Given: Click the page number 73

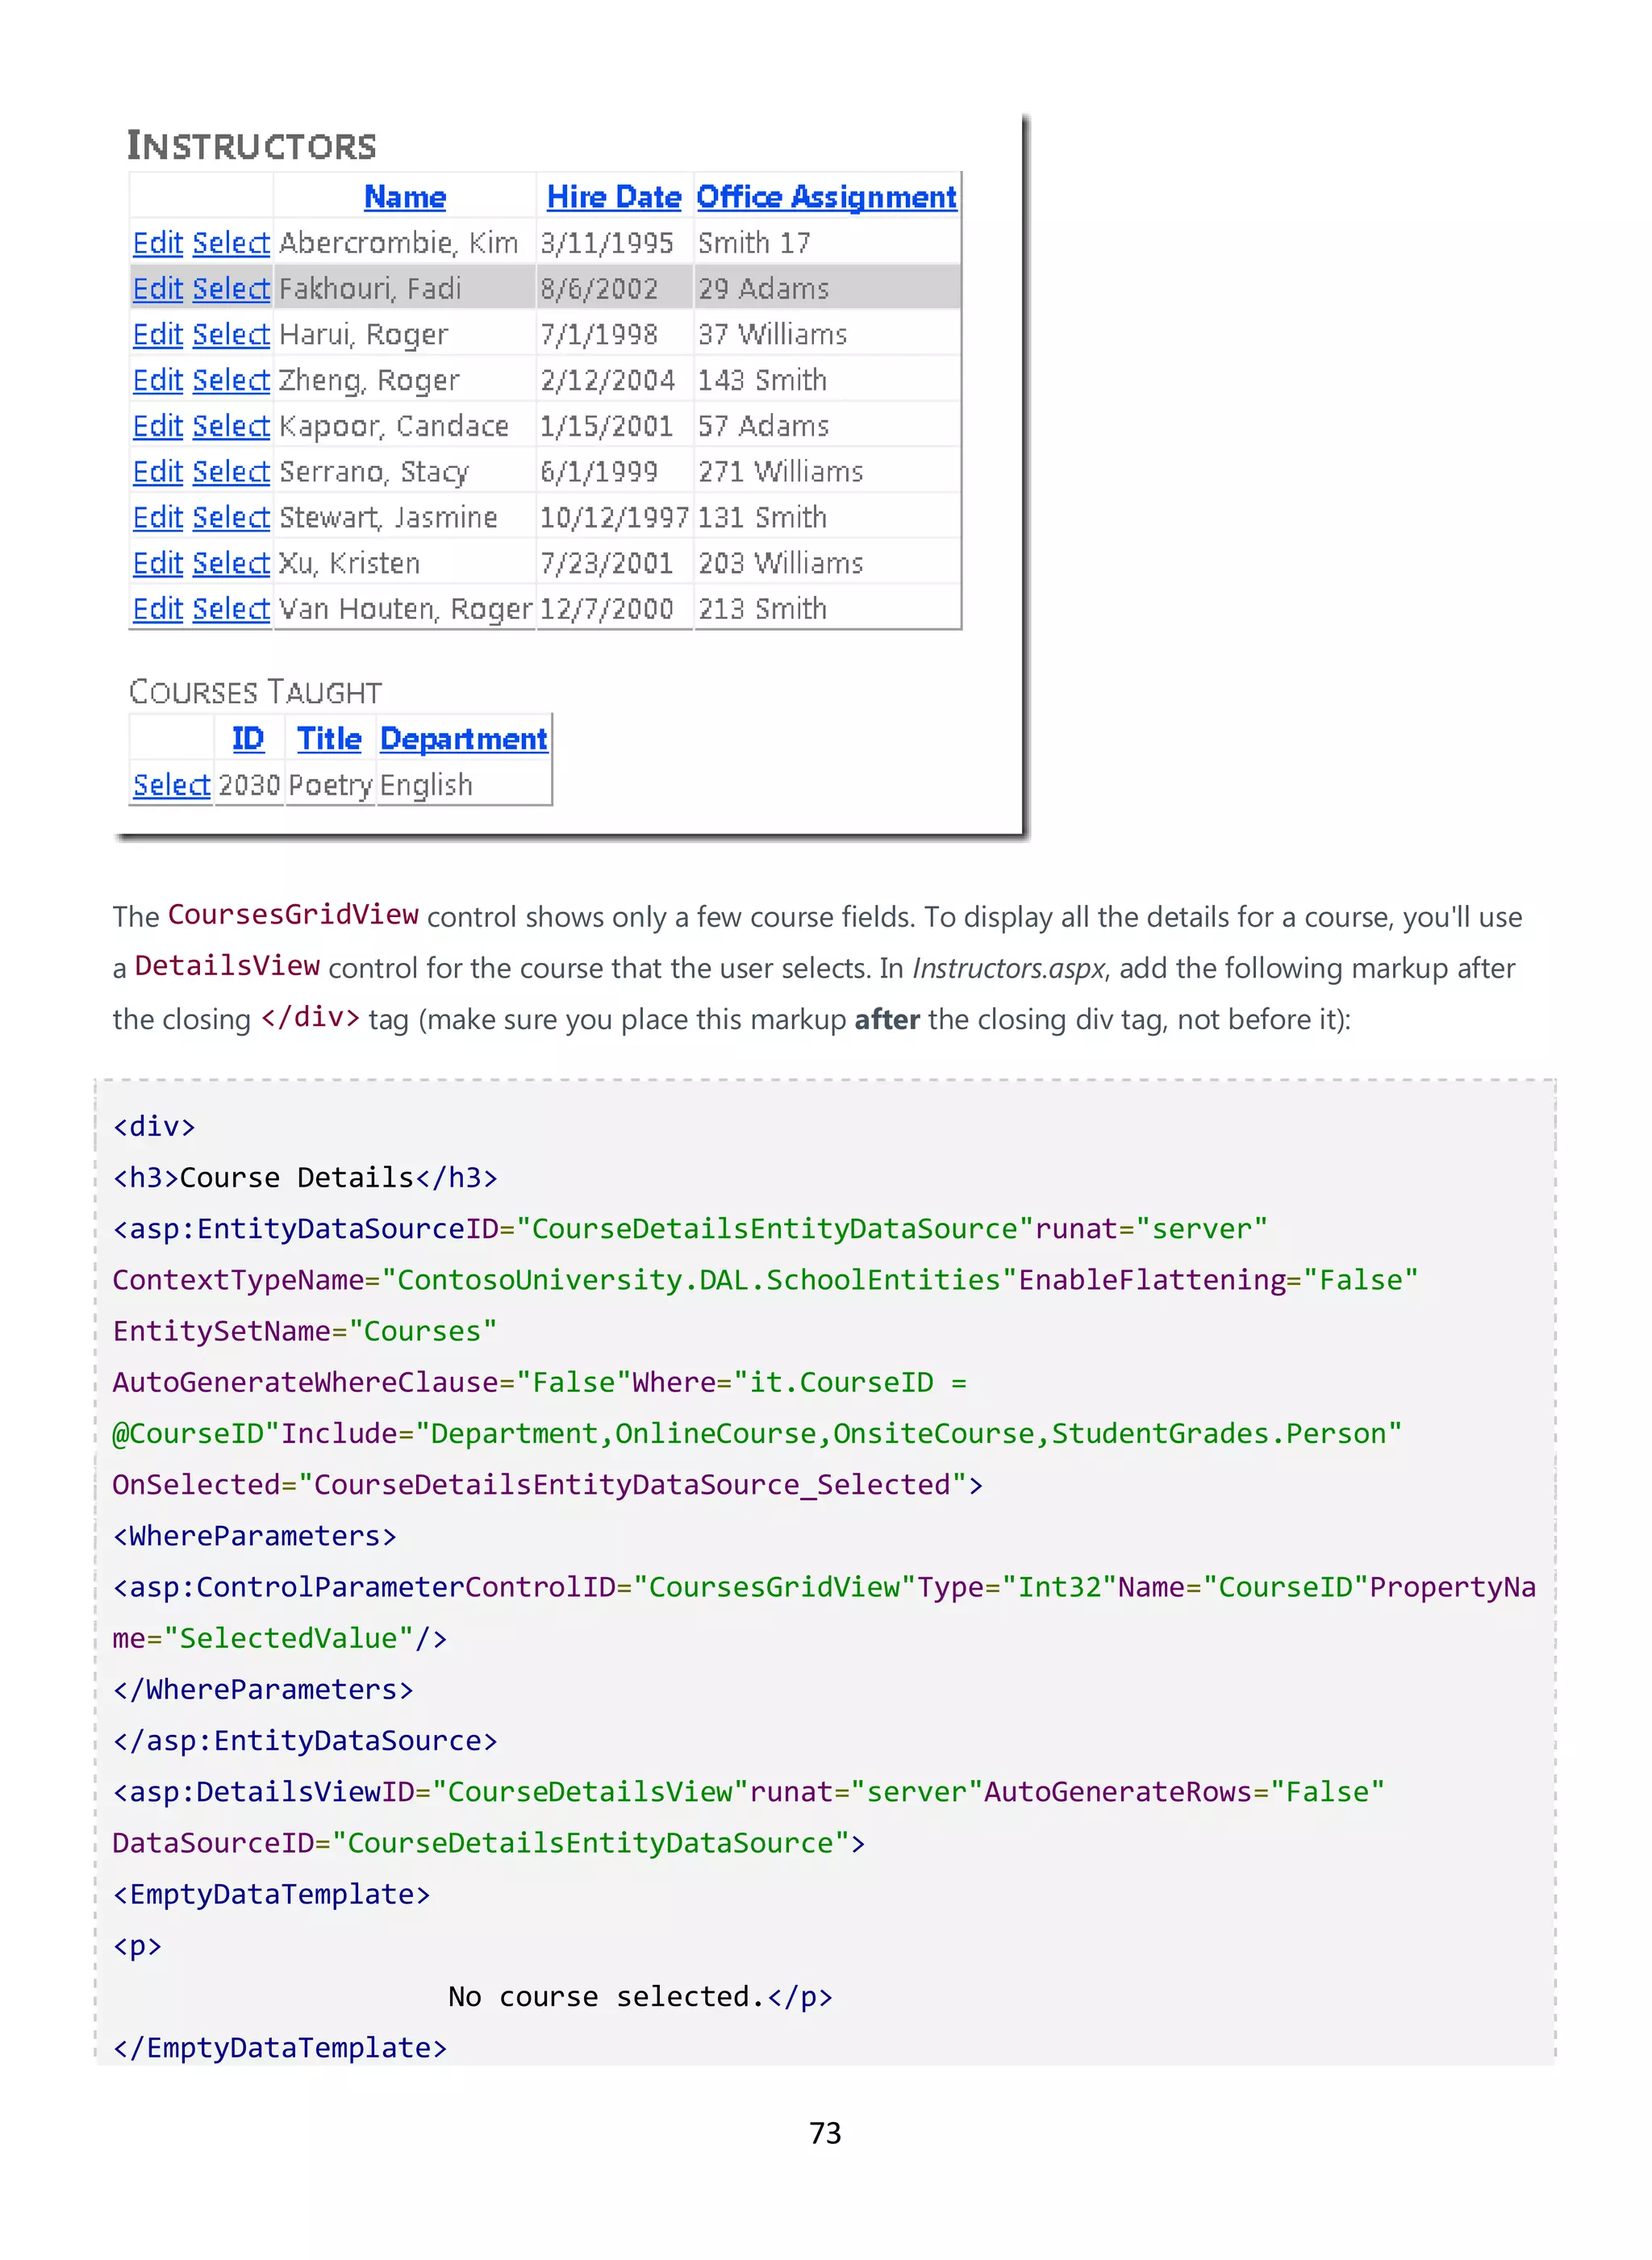Looking at the screenshot, I should click(825, 2133).
